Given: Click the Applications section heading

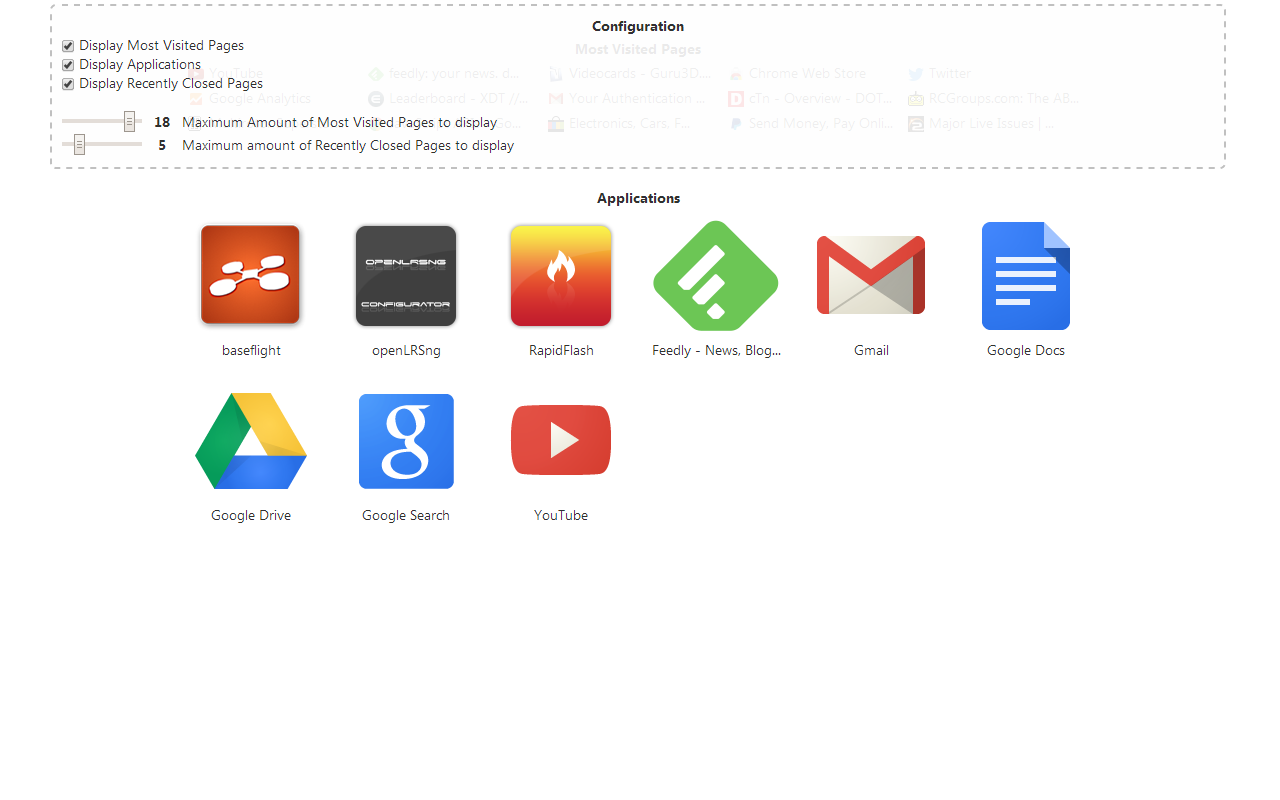Looking at the screenshot, I should [639, 198].
